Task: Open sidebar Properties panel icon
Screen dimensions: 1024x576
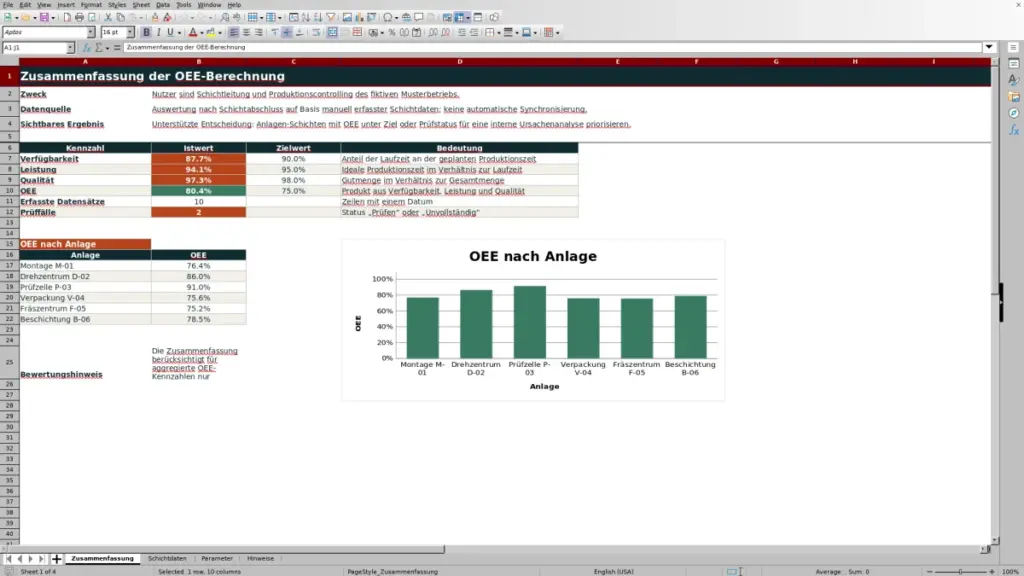Action: (x=1014, y=63)
